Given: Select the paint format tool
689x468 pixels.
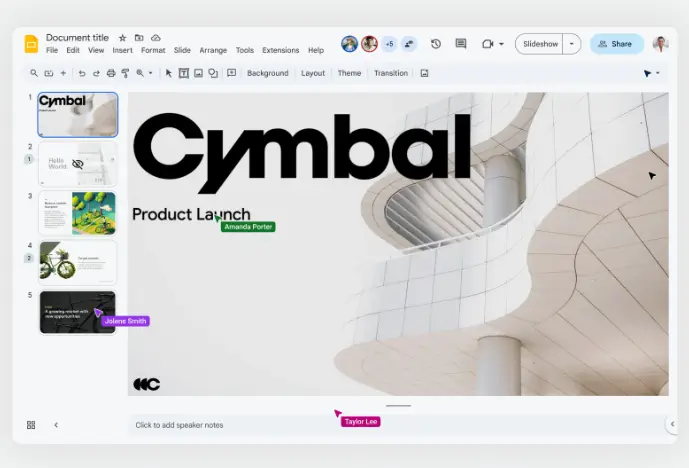Looking at the screenshot, I should (125, 73).
